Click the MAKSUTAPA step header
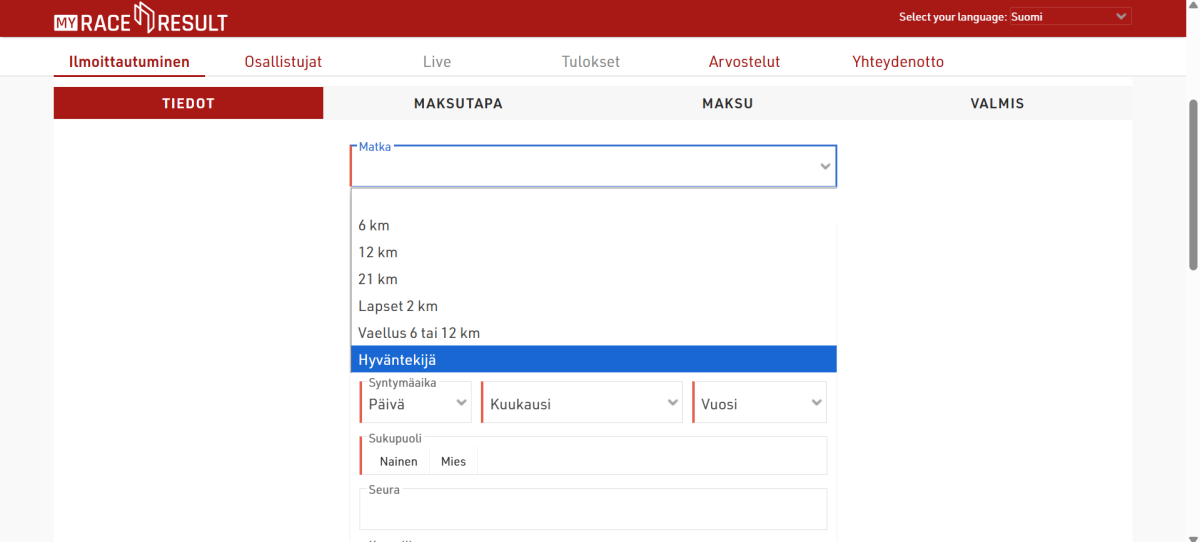1200x542 pixels. (x=458, y=103)
